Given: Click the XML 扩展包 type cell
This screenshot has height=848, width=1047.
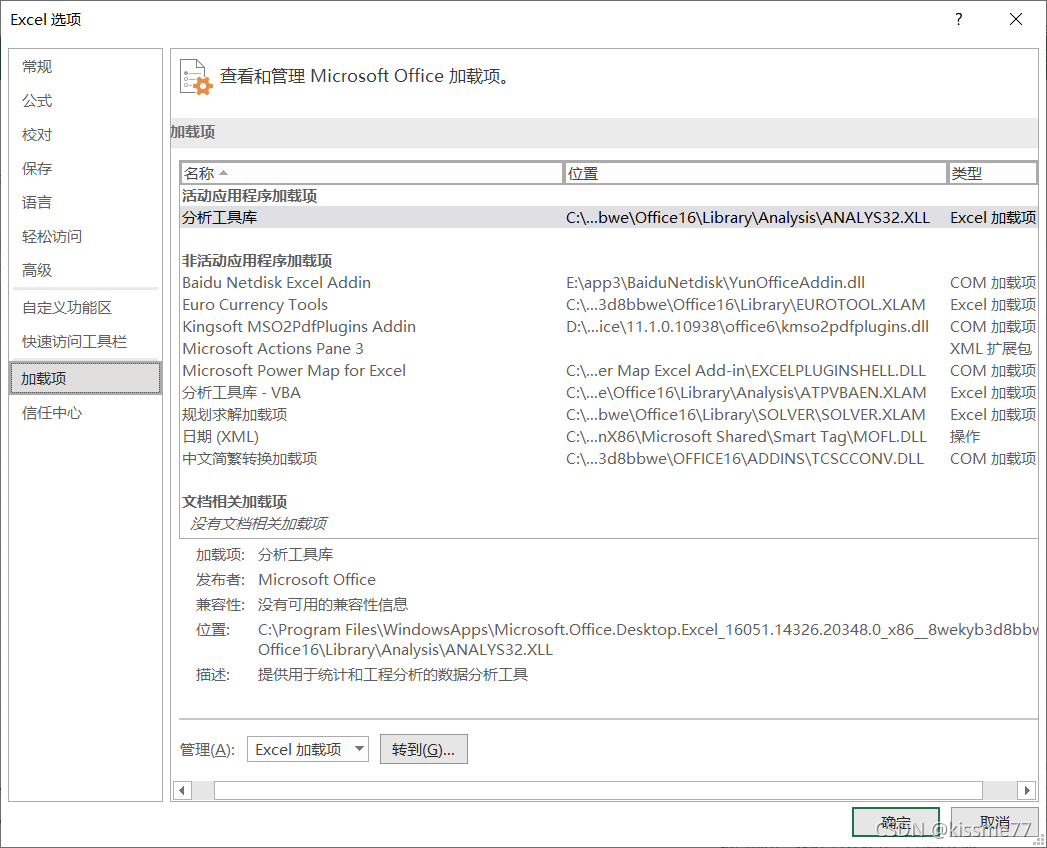Looking at the screenshot, I should [x=991, y=349].
